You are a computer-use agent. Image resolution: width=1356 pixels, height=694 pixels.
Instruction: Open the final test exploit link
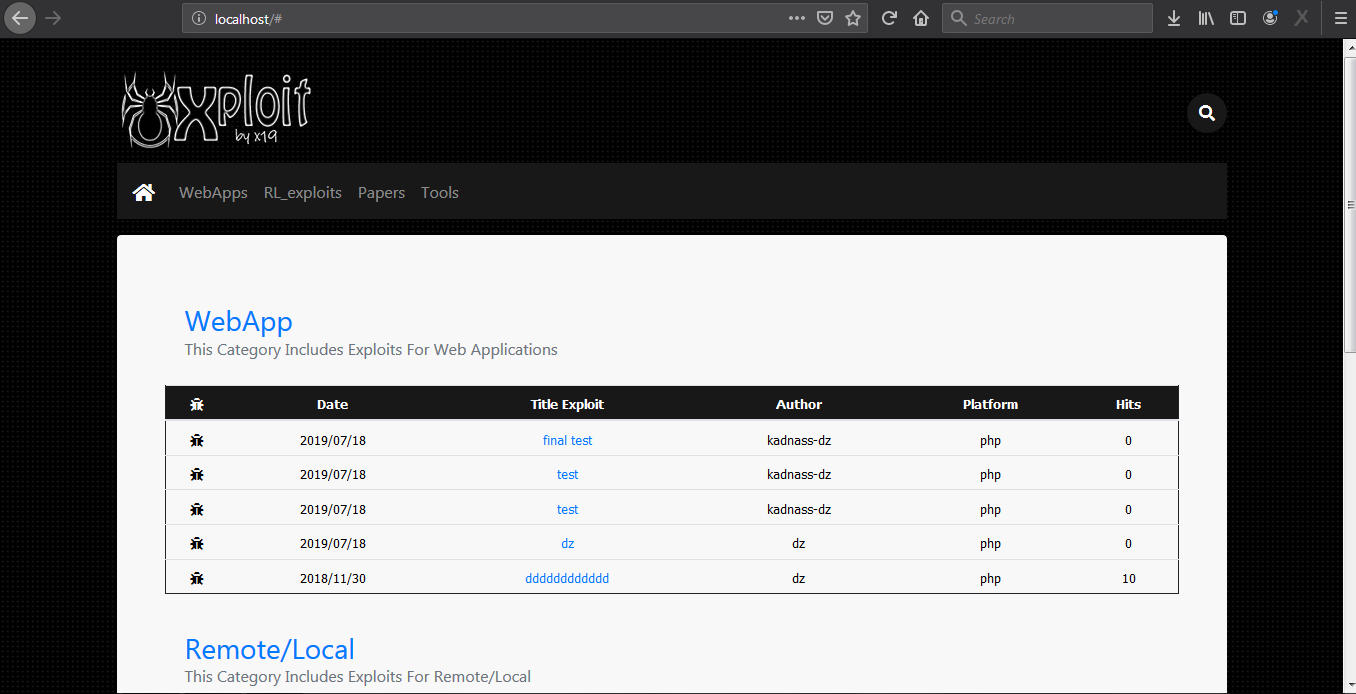coord(567,440)
